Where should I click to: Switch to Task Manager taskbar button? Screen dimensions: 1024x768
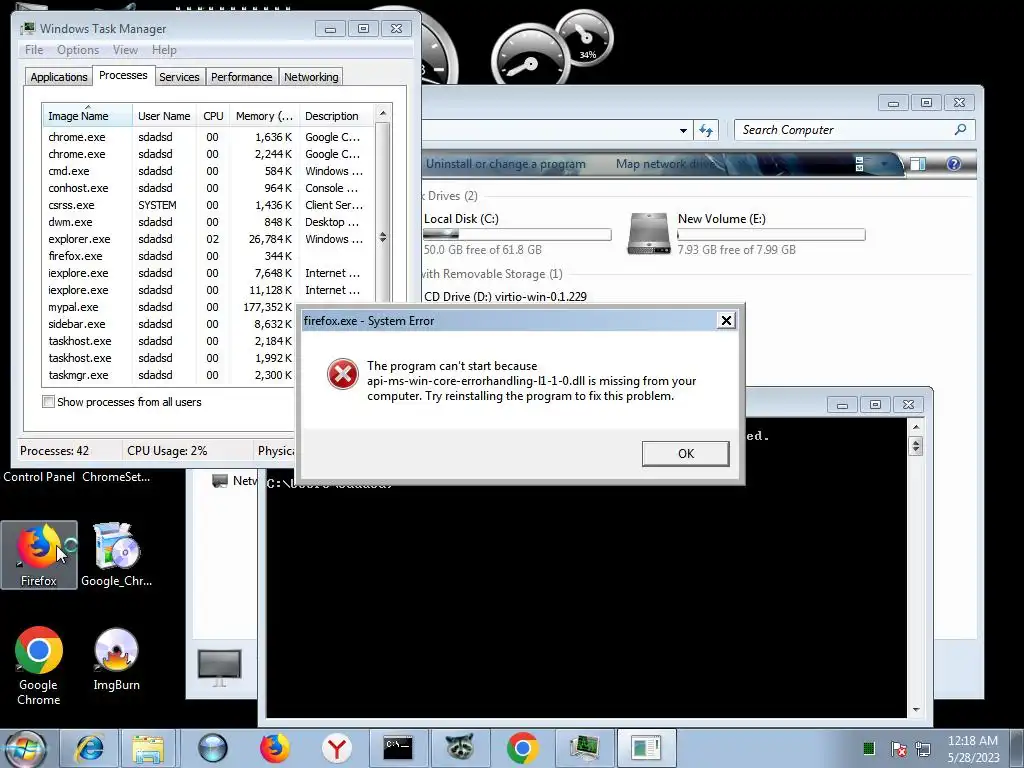coord(584,748)
